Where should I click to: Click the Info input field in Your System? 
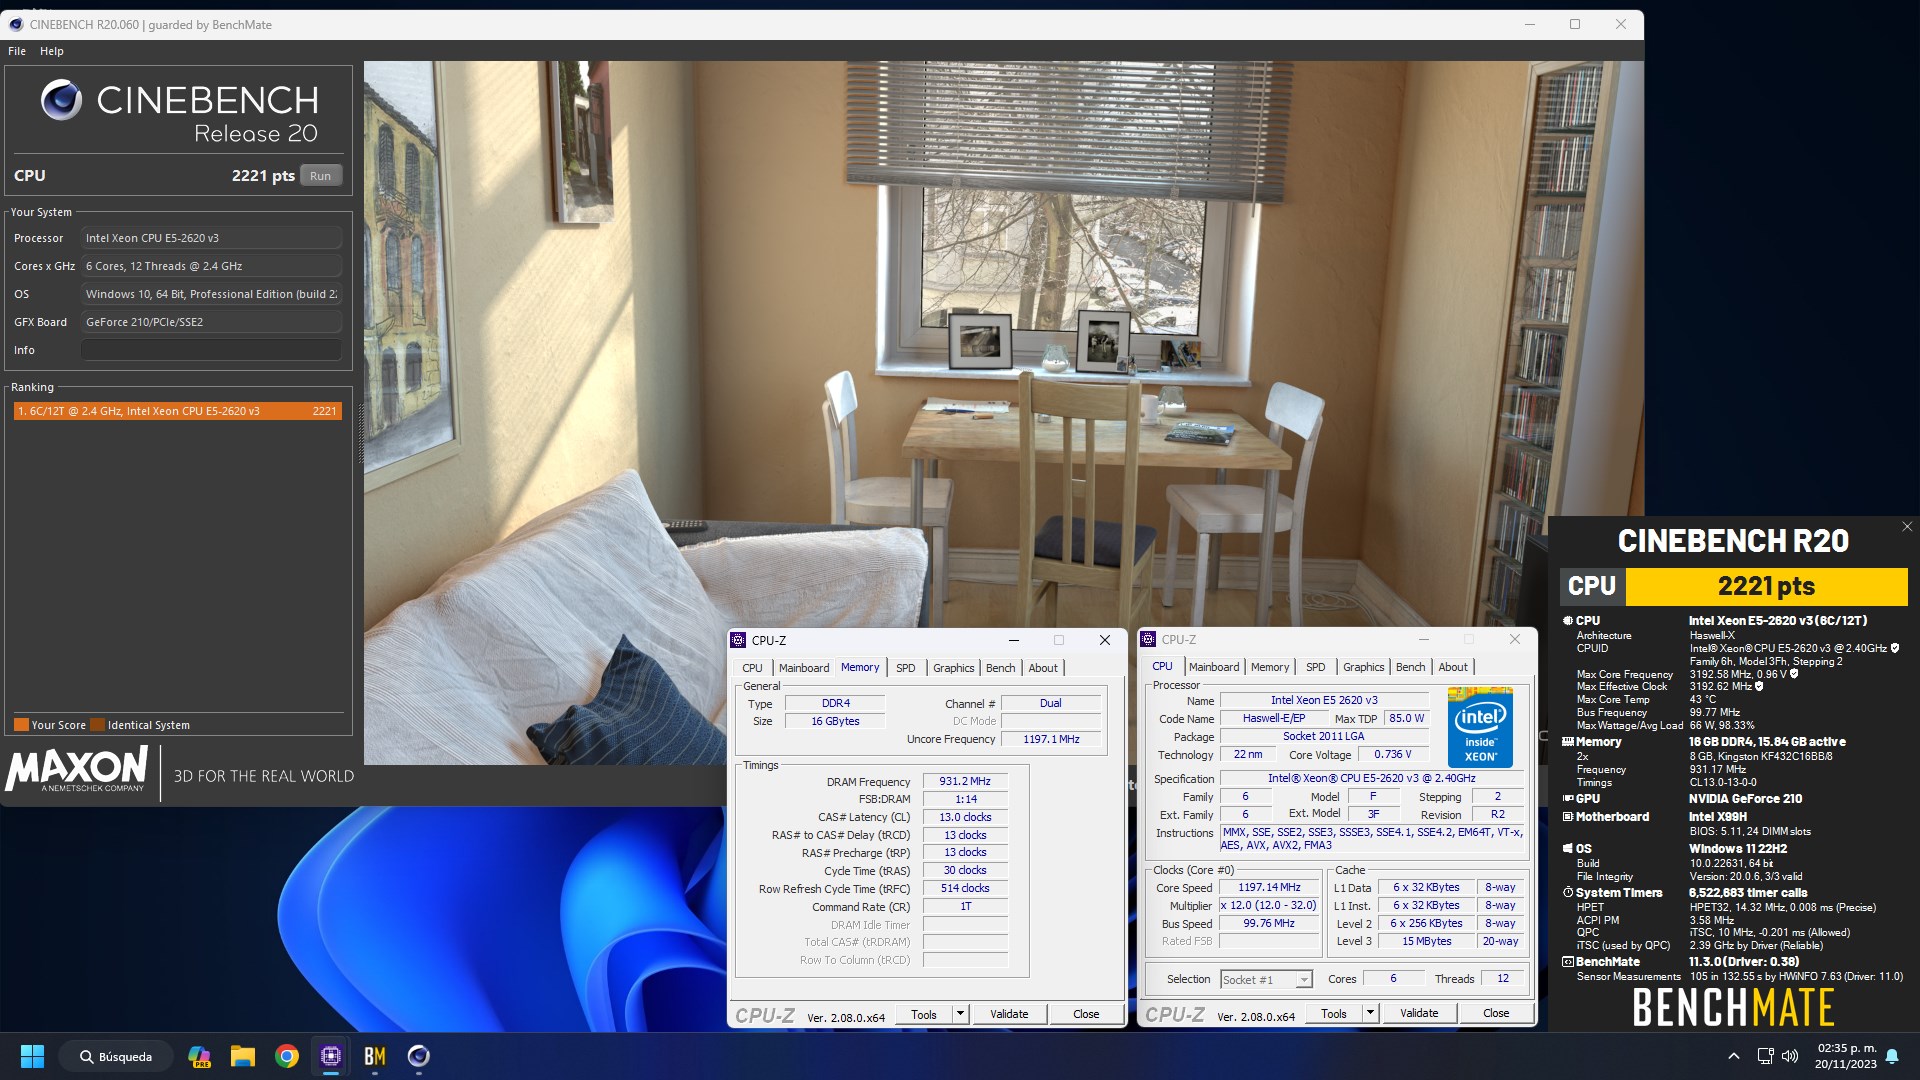[x=211, y=350]
